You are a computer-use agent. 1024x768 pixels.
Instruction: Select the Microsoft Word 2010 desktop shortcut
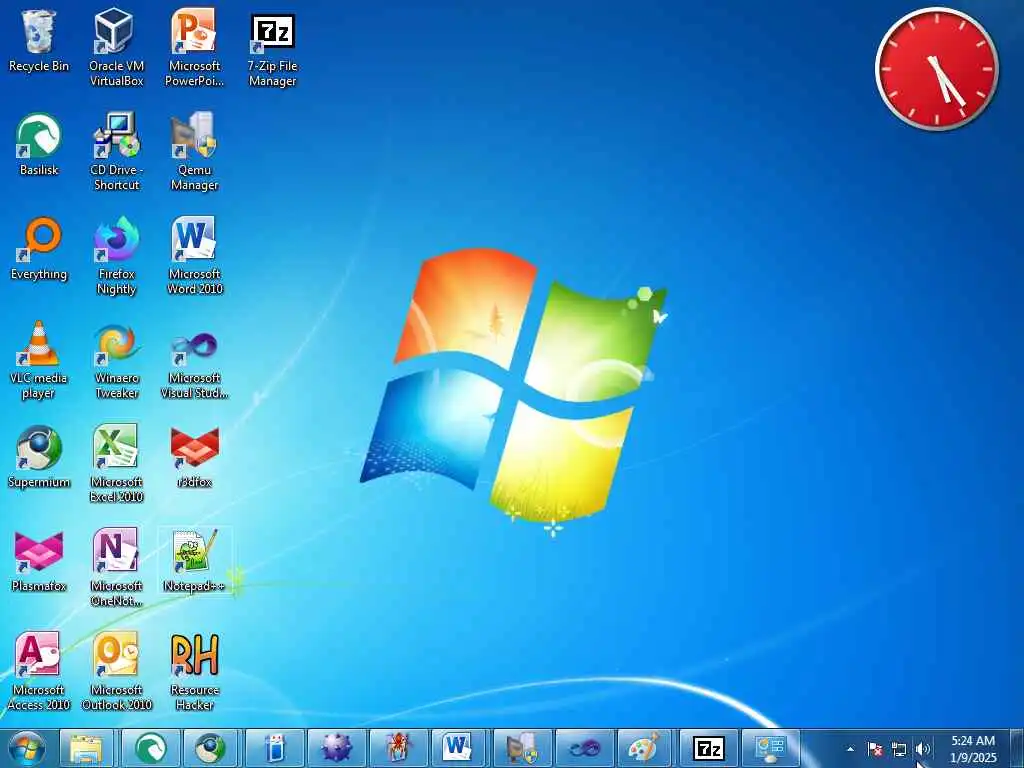coord(194,255)
